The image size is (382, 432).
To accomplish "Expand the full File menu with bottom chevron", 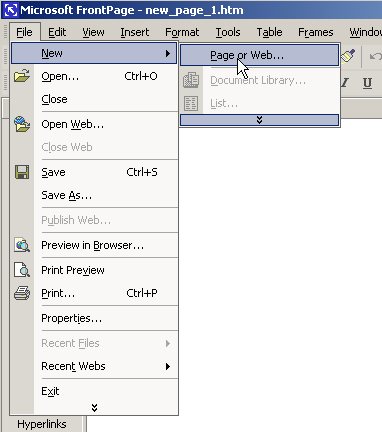I will click(94, 407).
